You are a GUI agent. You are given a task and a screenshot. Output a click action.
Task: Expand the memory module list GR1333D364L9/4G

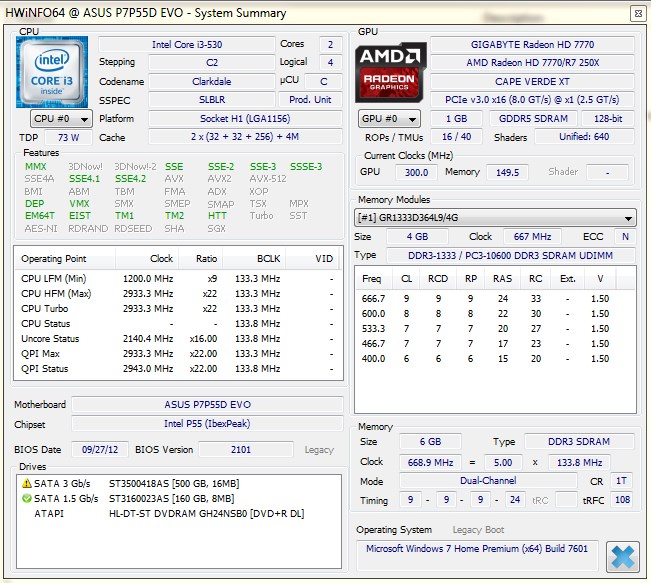(x=495, y=218)
